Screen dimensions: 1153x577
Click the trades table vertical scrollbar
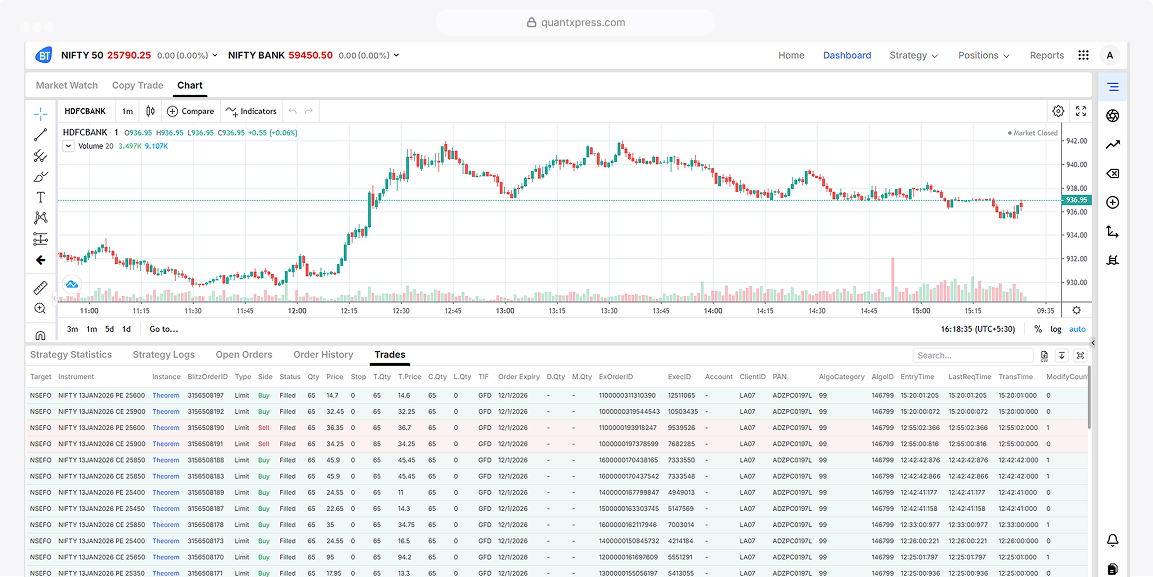click(1089, 398)
